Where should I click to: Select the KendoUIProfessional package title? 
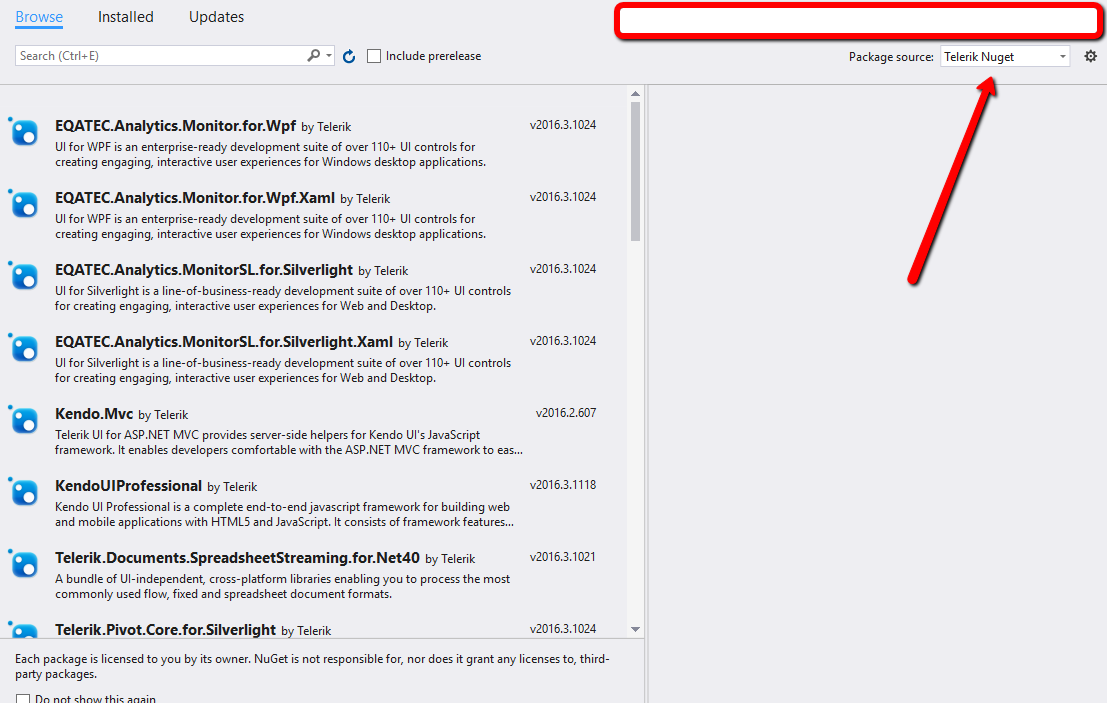128,486
